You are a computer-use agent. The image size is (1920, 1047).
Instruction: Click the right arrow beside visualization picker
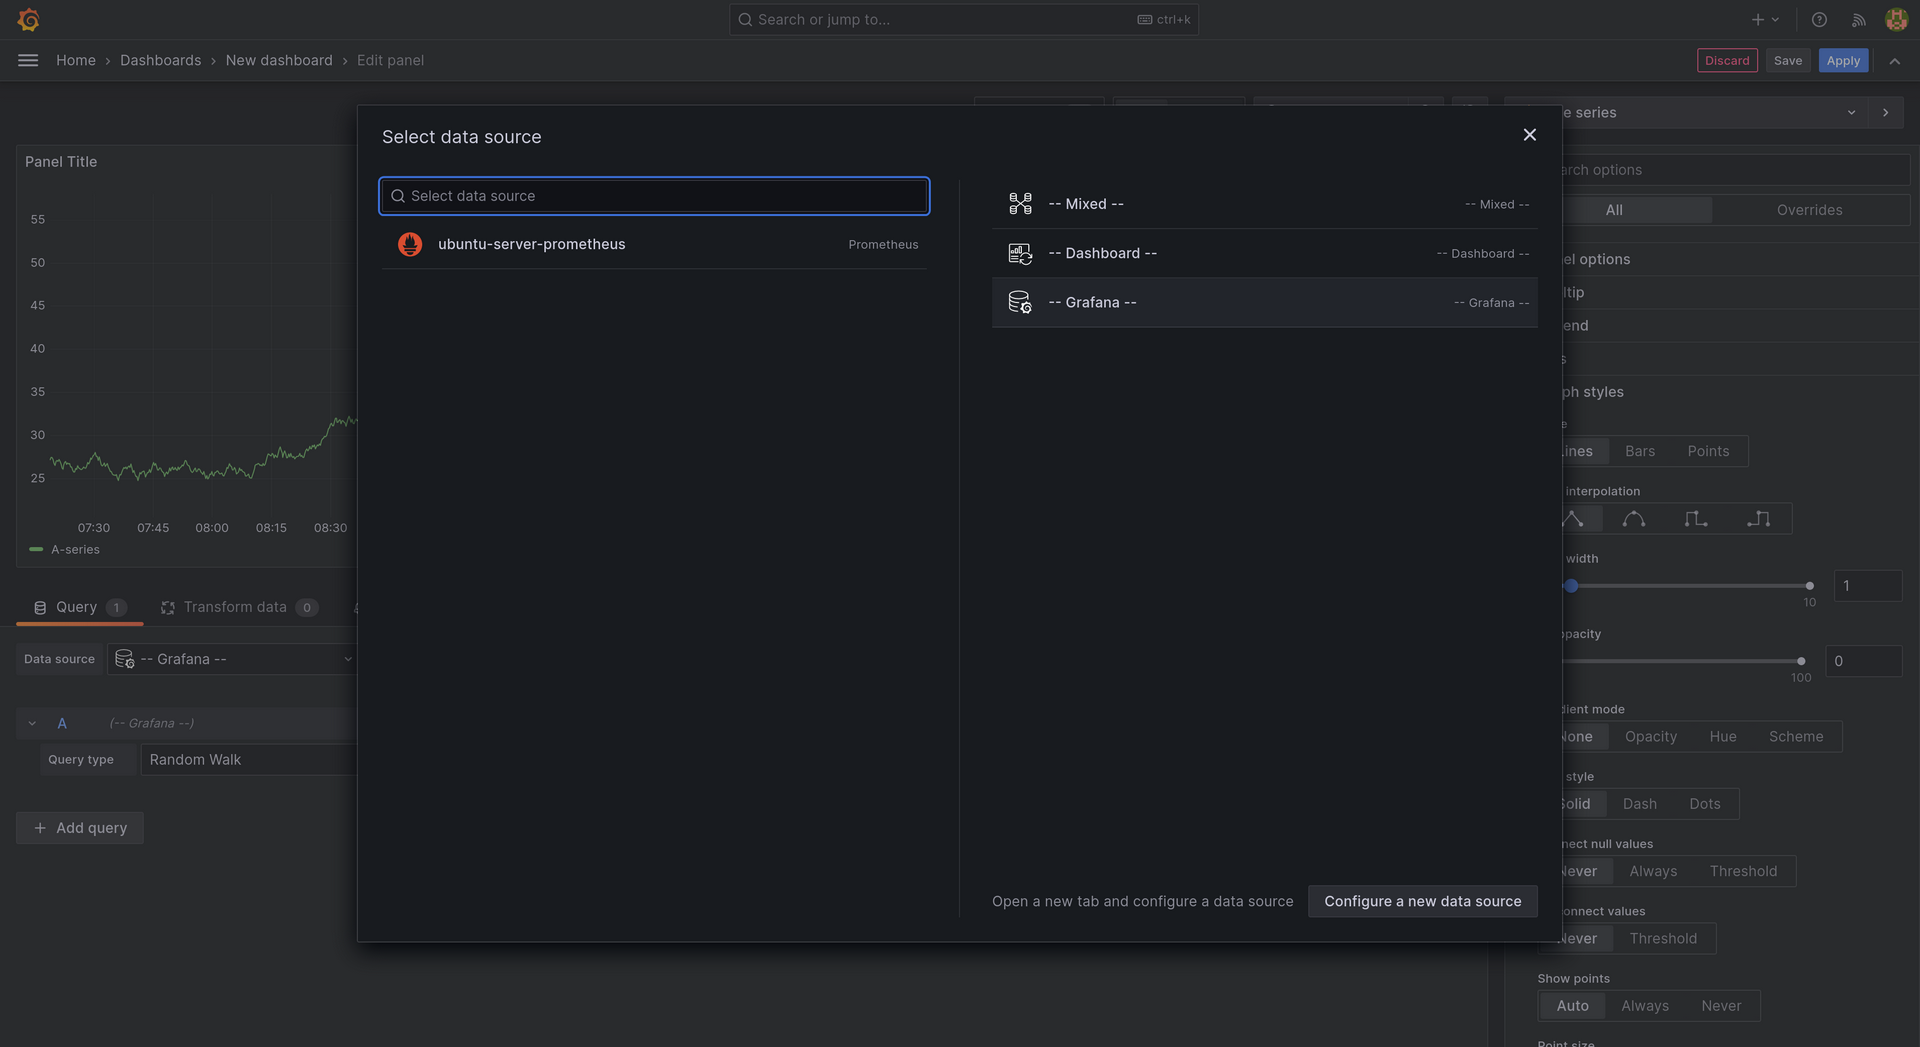[1886, 113]
